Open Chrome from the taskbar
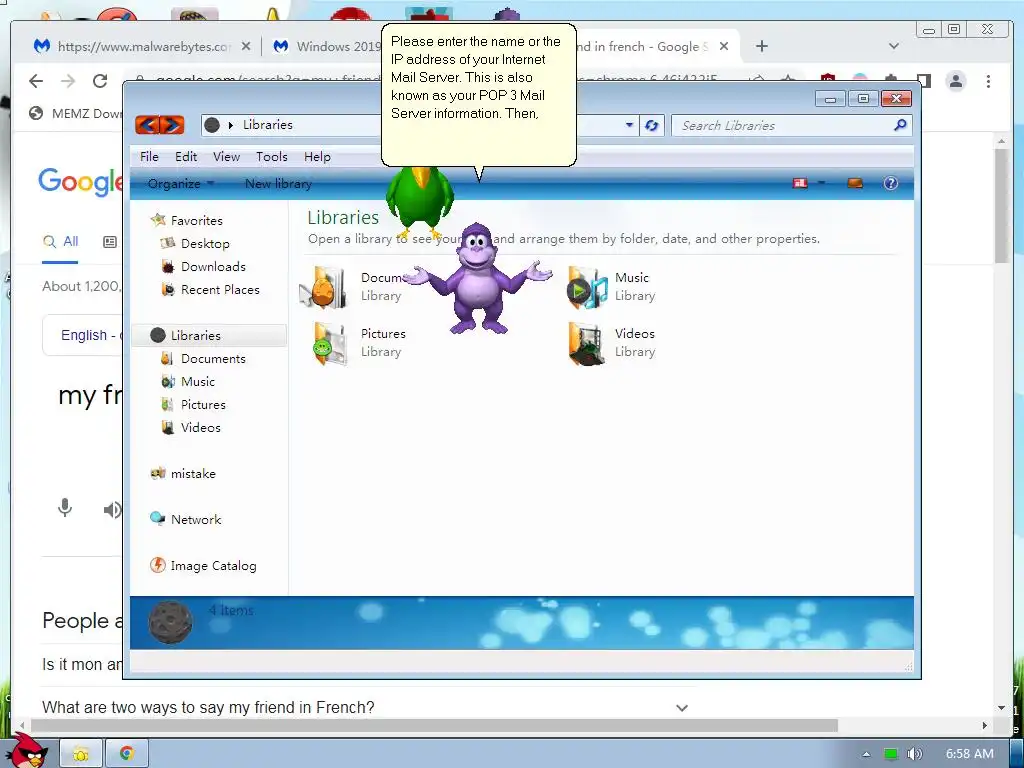The width and height of the screenshot is (1024, 768). pos(127,754)
